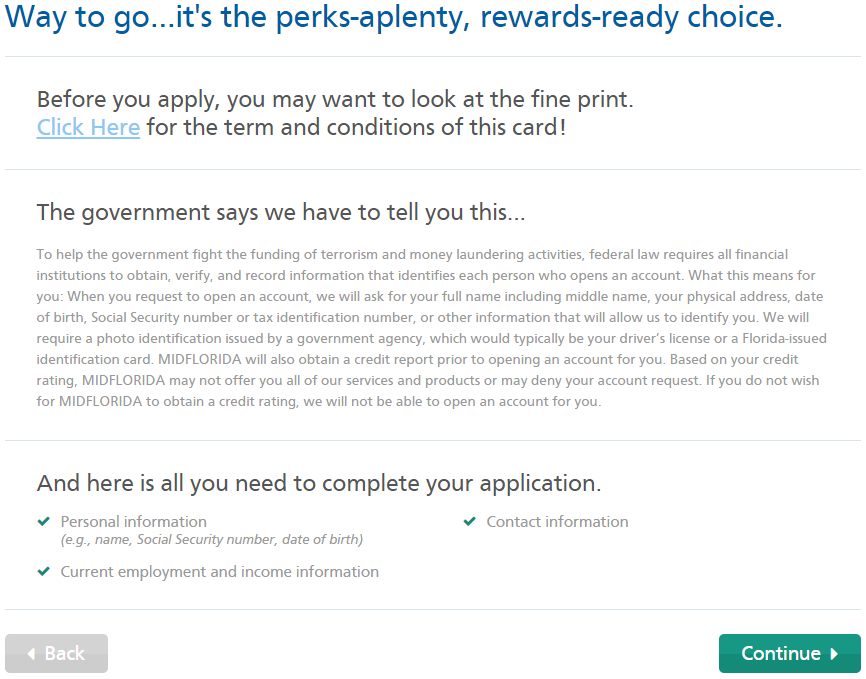The image size is (866, 679).
Task: Click the 'Before you apply' sentence
Action: pyautogui.click(x=335, y=99)
